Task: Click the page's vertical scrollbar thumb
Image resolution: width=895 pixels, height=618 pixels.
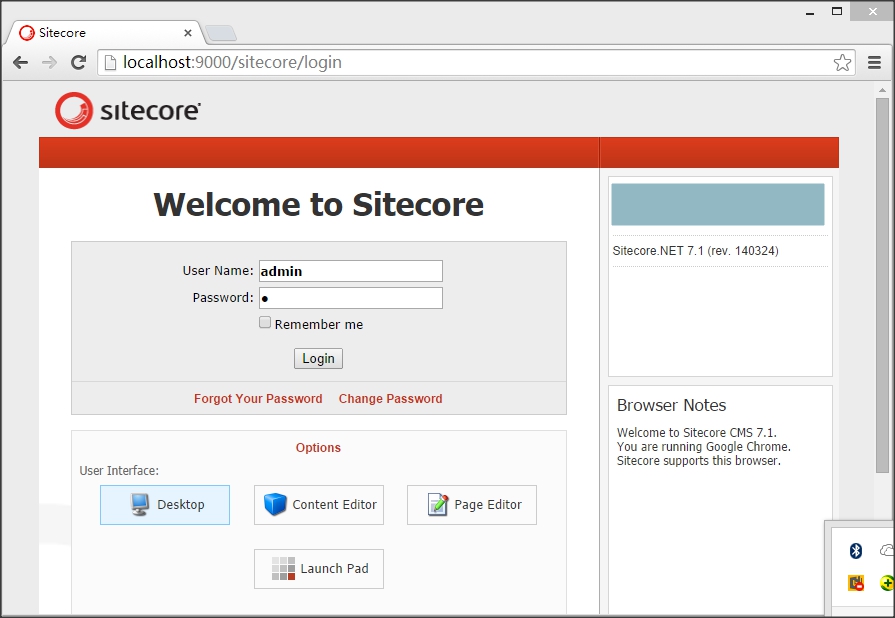Action: click(x=882, y=285)
